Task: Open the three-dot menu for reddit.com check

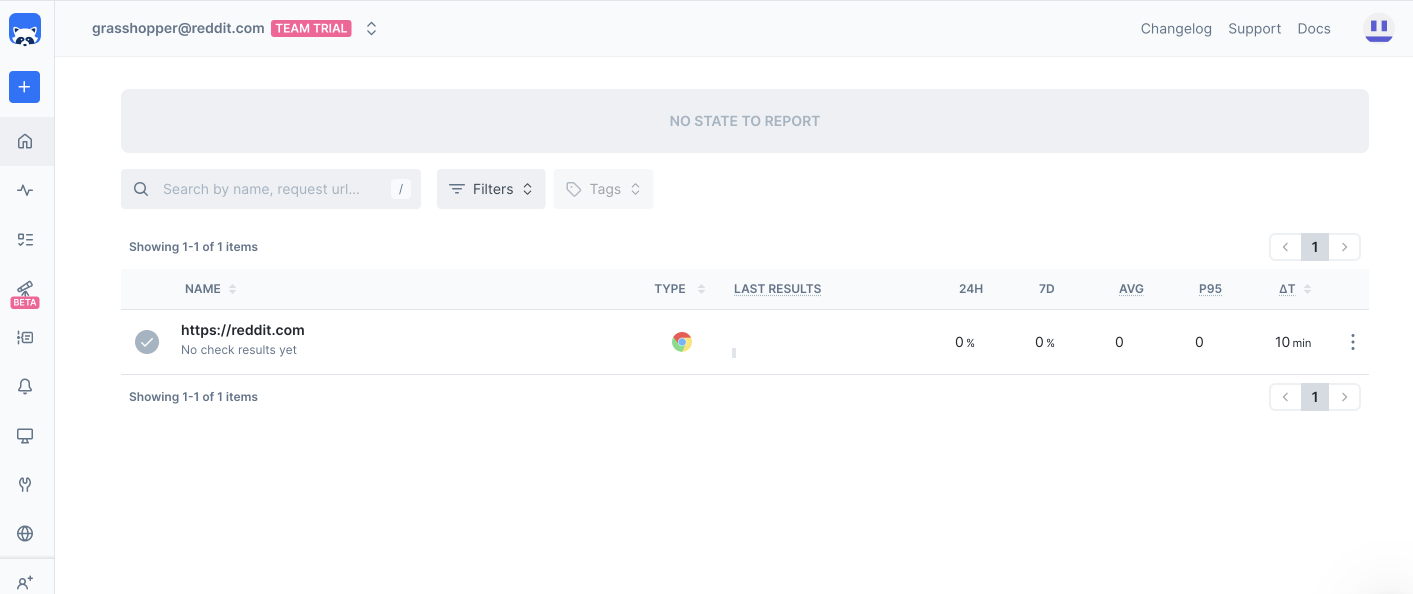Action: click(x=1353, y=341)
